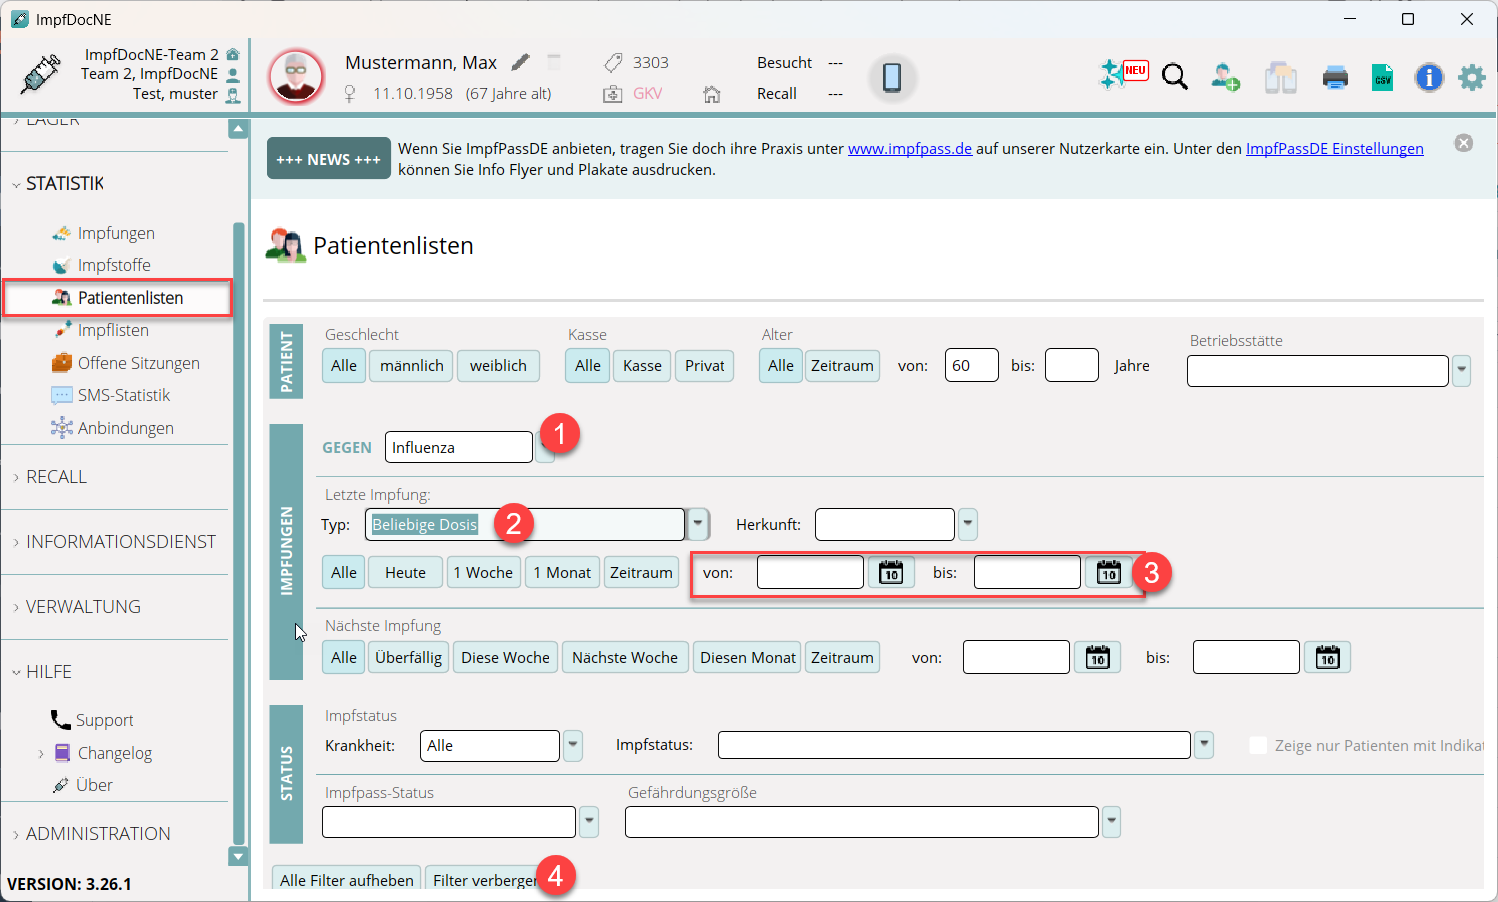Click the smartphone icon in patient header

click(x=892, y=77)
